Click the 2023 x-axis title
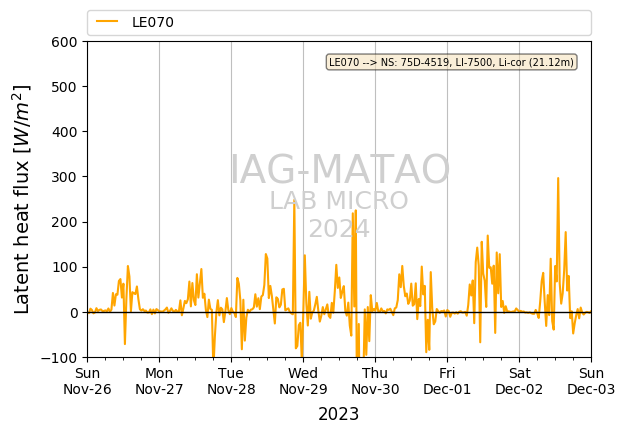Screen dimensions: 625x434 point(338,414)
